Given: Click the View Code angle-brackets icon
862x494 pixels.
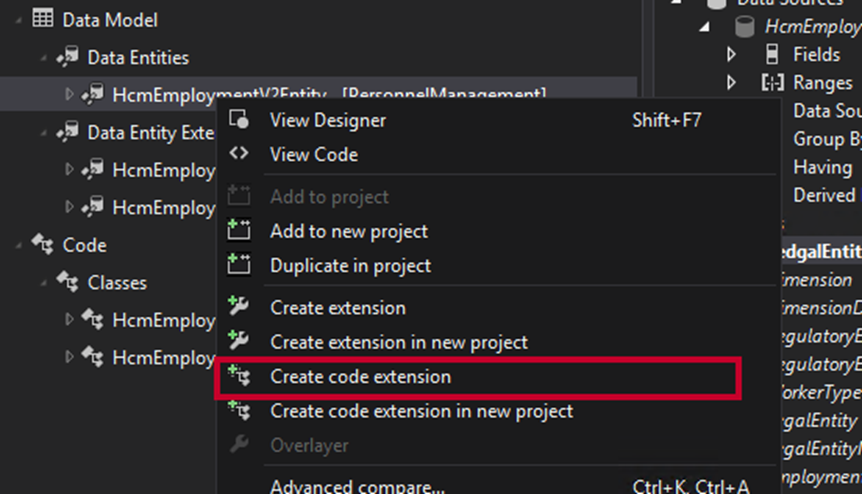Looking at the screenshot, I should click(239, 154).
